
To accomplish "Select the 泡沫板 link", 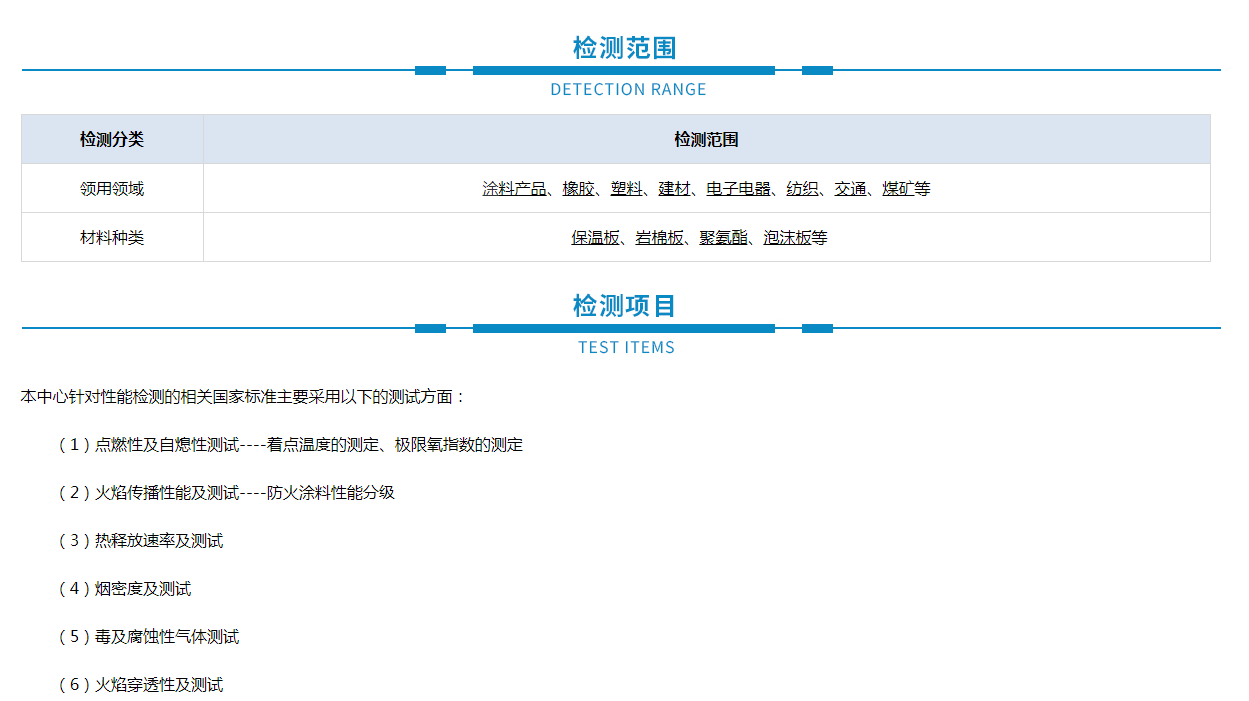I will [x=787, y=238].
